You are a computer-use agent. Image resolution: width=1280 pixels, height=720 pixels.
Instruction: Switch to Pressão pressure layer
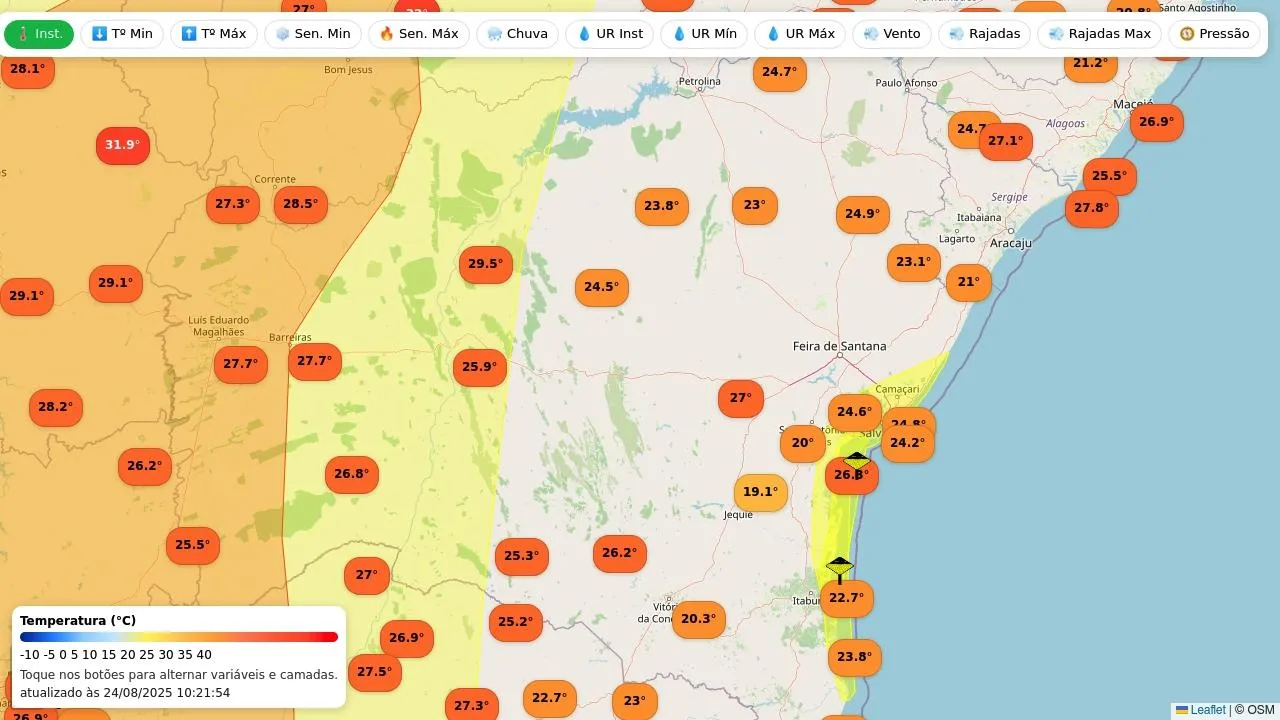coord(1214,34)
